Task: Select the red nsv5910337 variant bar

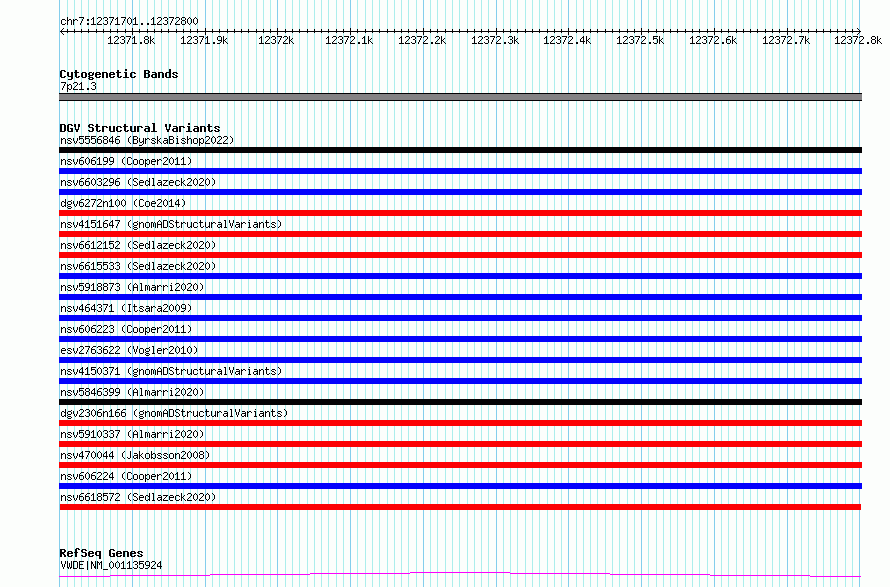Action: click(460, 444)
